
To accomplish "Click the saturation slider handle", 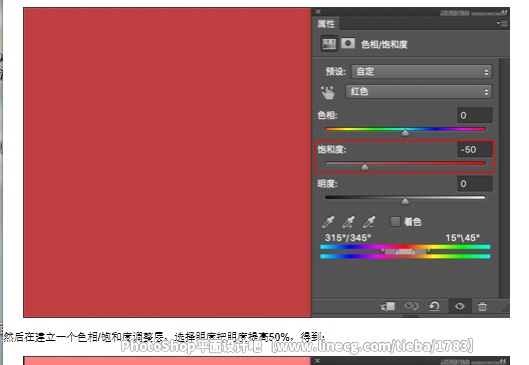I will tap(364, 167).
